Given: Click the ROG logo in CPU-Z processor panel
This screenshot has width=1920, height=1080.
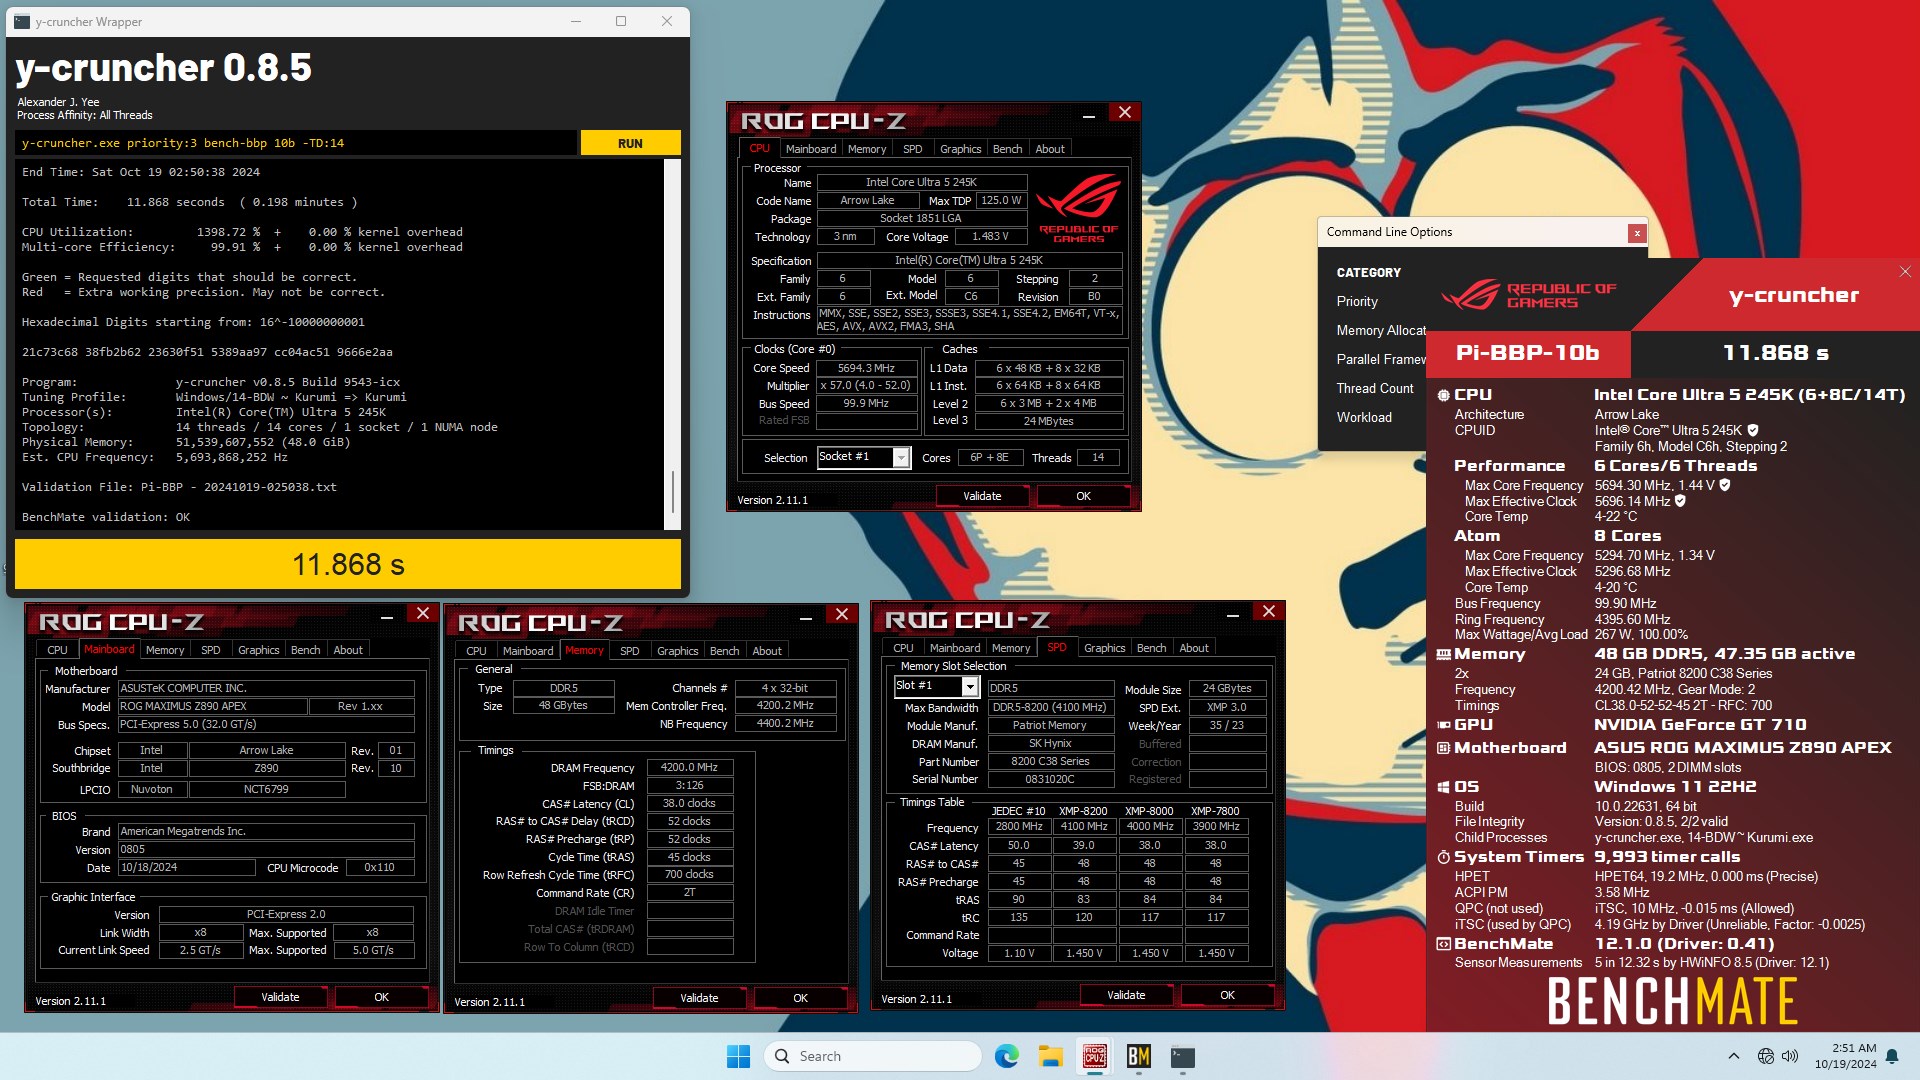Looking at the screenshot, I should [1079, 208].
